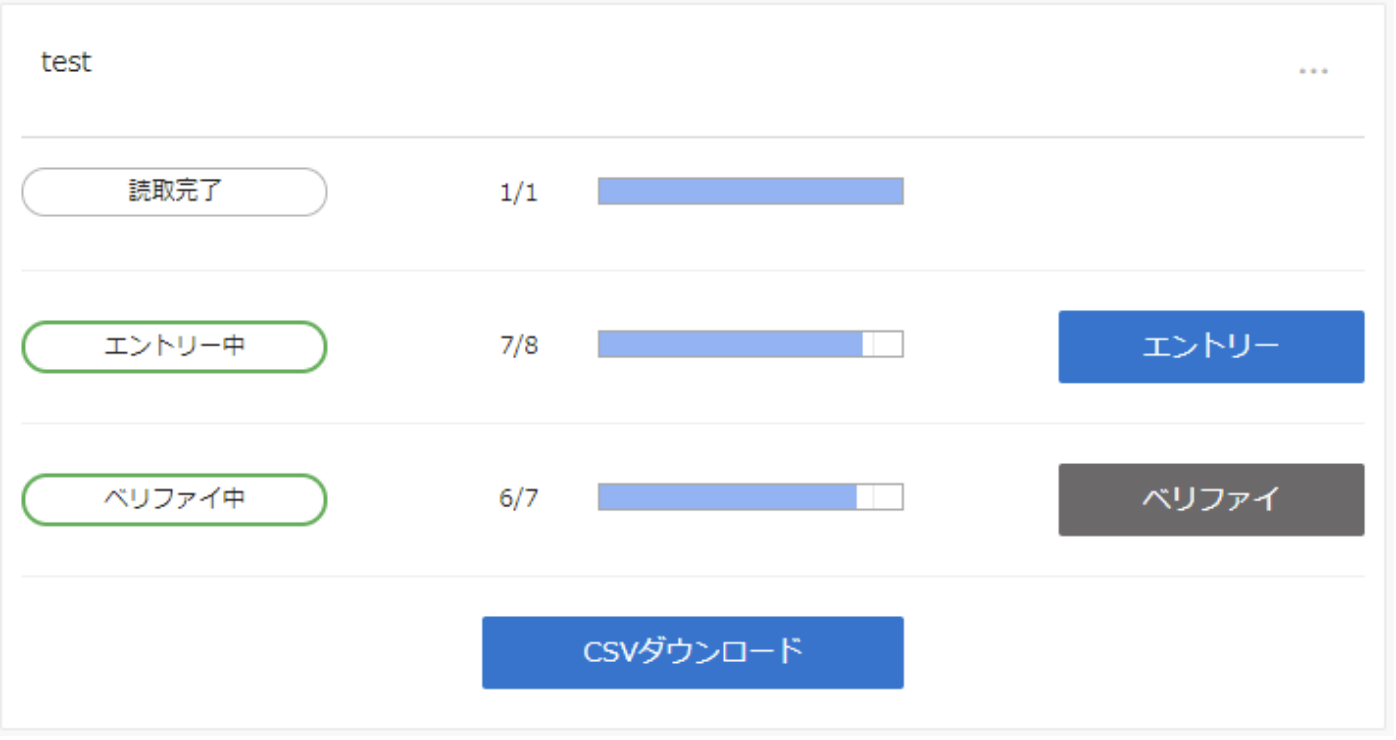Viewport: 1396px width, 740px height.
Task: Click the 6/7 verify count
Action: (519, 499)
